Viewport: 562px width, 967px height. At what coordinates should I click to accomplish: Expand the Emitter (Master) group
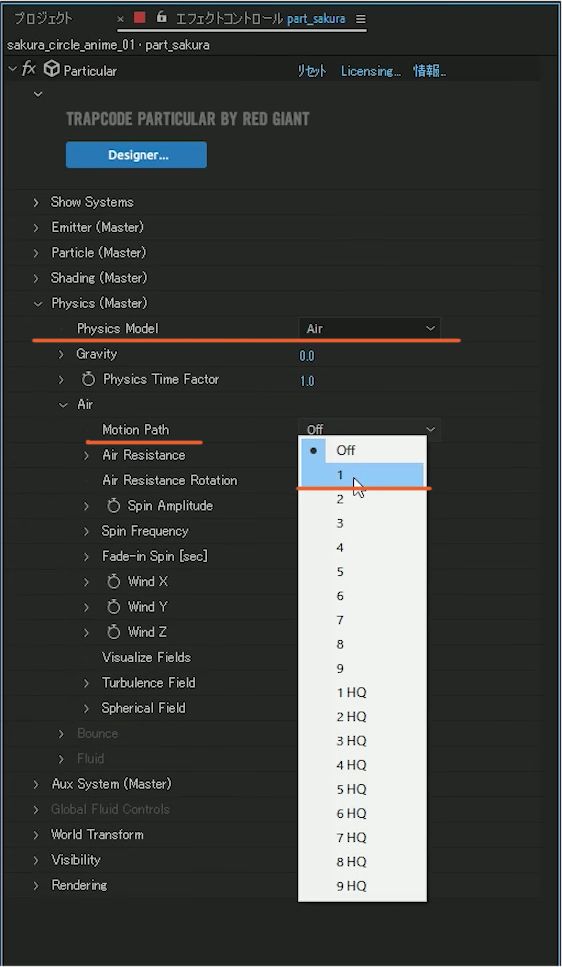(36, 228)
